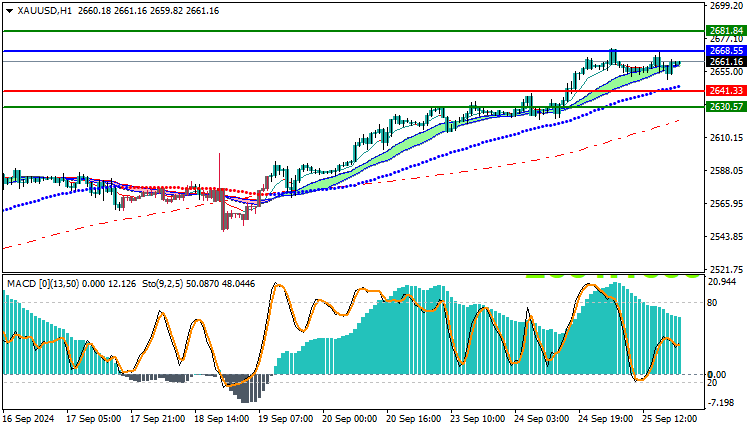Click the 2655.00 price axis value
The height and width of the screenshot is (430, 750).
tap(727, 72)
